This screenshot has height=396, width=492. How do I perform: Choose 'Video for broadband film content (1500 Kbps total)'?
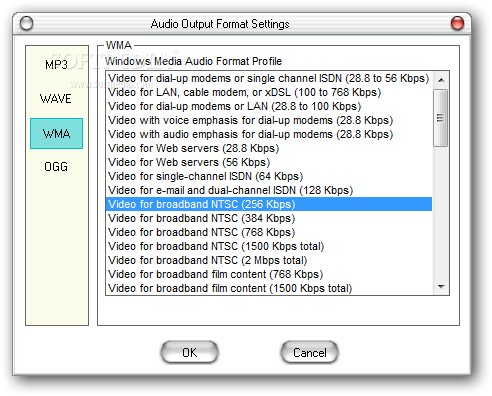pyautogui.click(x=269, y=288)
